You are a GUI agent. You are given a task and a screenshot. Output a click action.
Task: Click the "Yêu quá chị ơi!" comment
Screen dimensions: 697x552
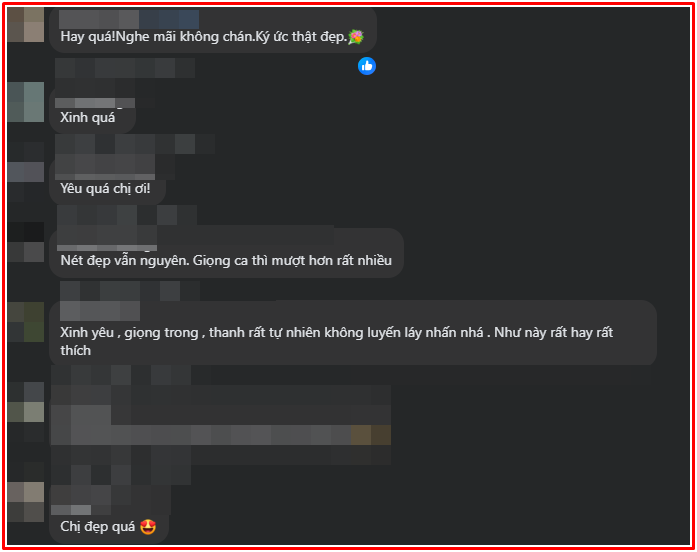107,181
